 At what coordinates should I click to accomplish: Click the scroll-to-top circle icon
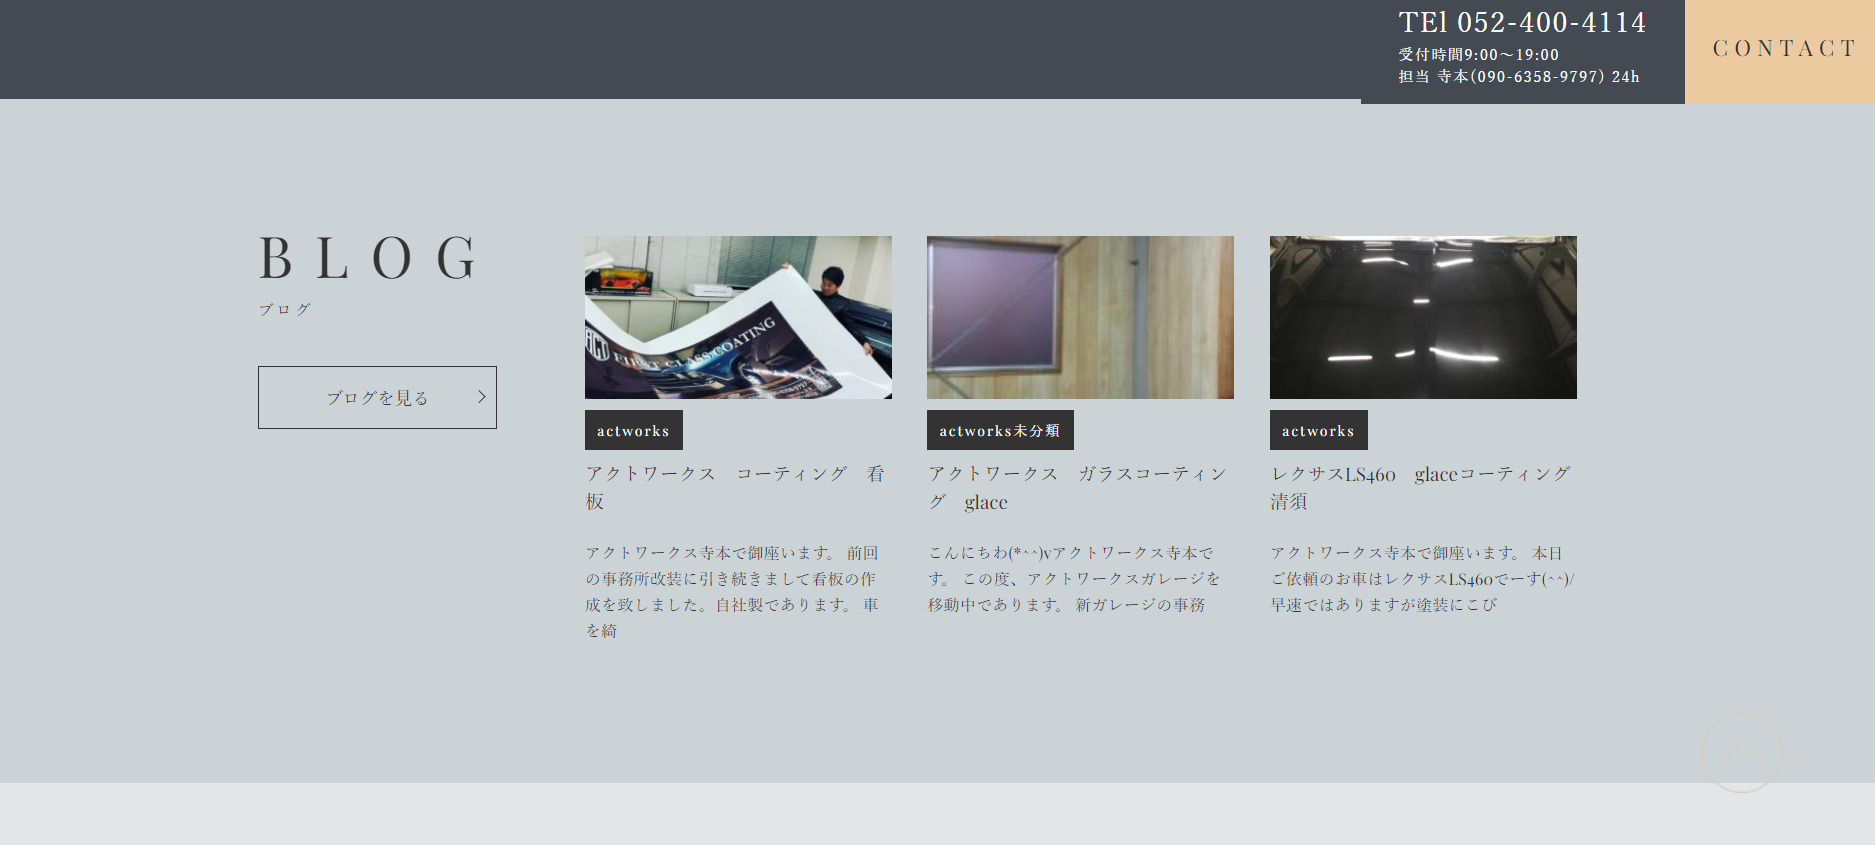click(1741, 753)
